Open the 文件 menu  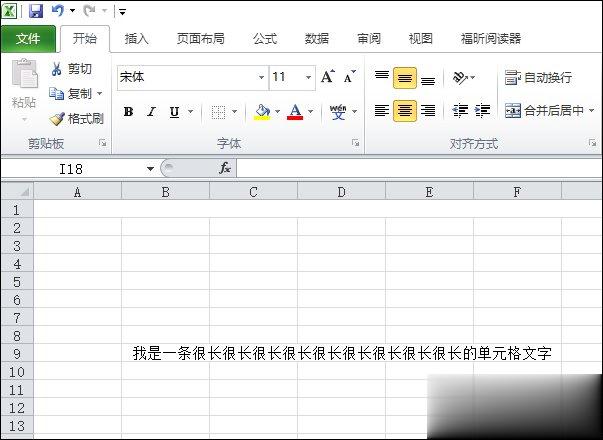click(x=28, y=38)
